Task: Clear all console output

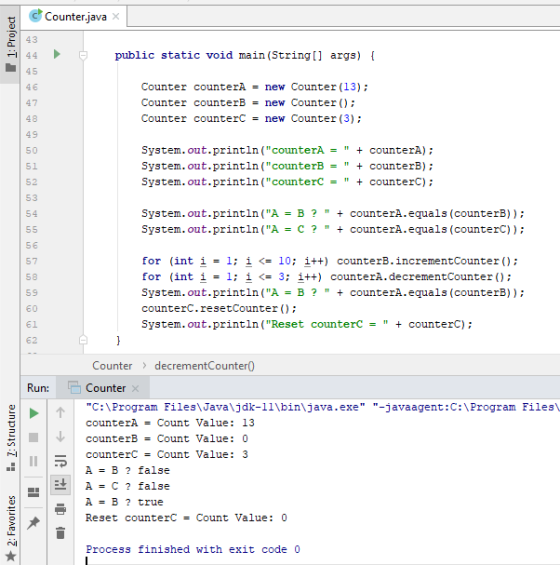Action: 60,533
